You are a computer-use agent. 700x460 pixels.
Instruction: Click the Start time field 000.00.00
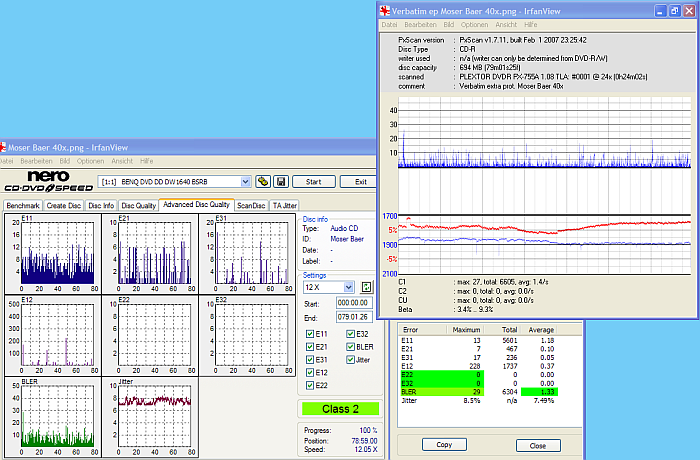[354, 303]
